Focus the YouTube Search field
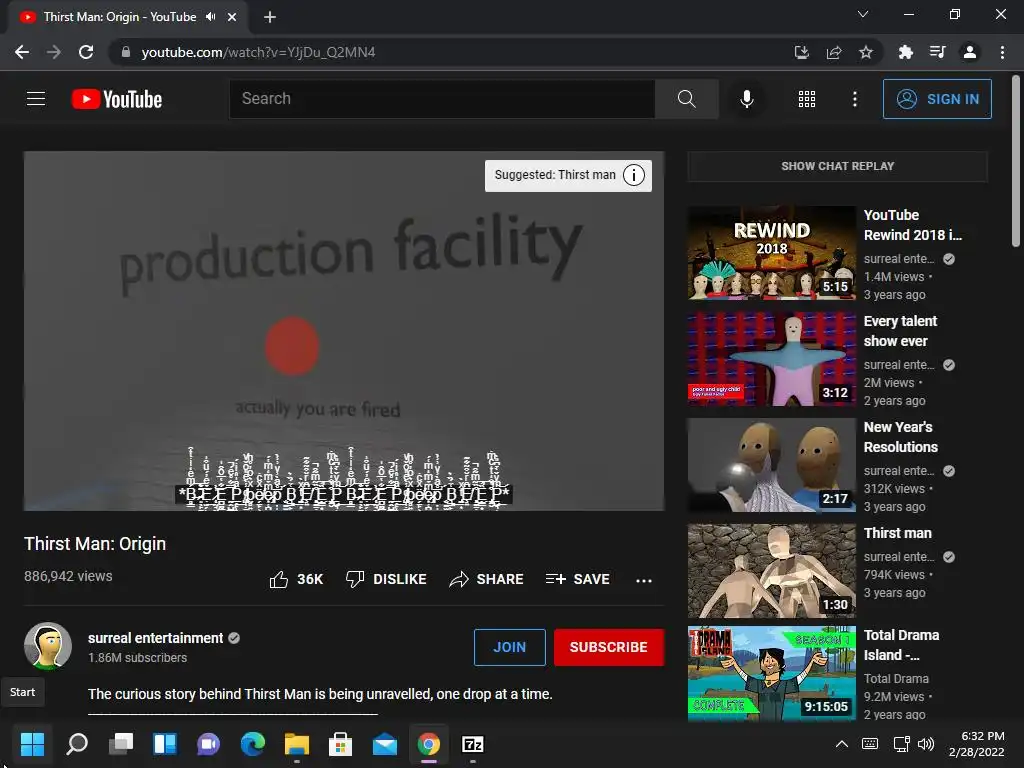 click(x=442, y=99)
